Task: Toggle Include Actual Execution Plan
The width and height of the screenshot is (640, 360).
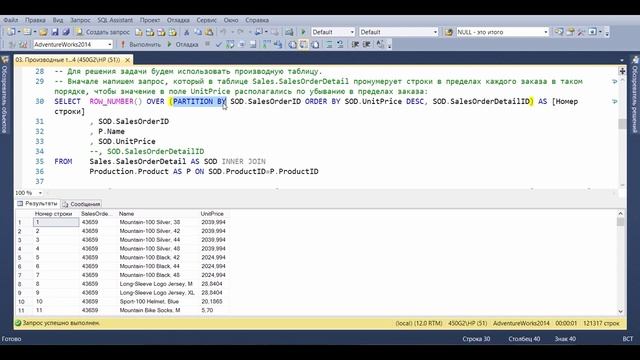Action: click(x=267, y=44)
